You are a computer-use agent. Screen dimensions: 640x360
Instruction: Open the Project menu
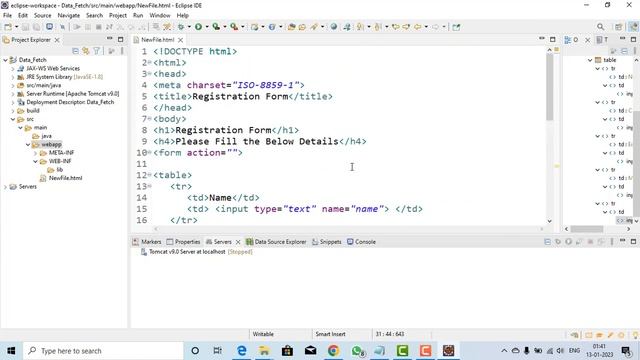(x=118, y=16)
